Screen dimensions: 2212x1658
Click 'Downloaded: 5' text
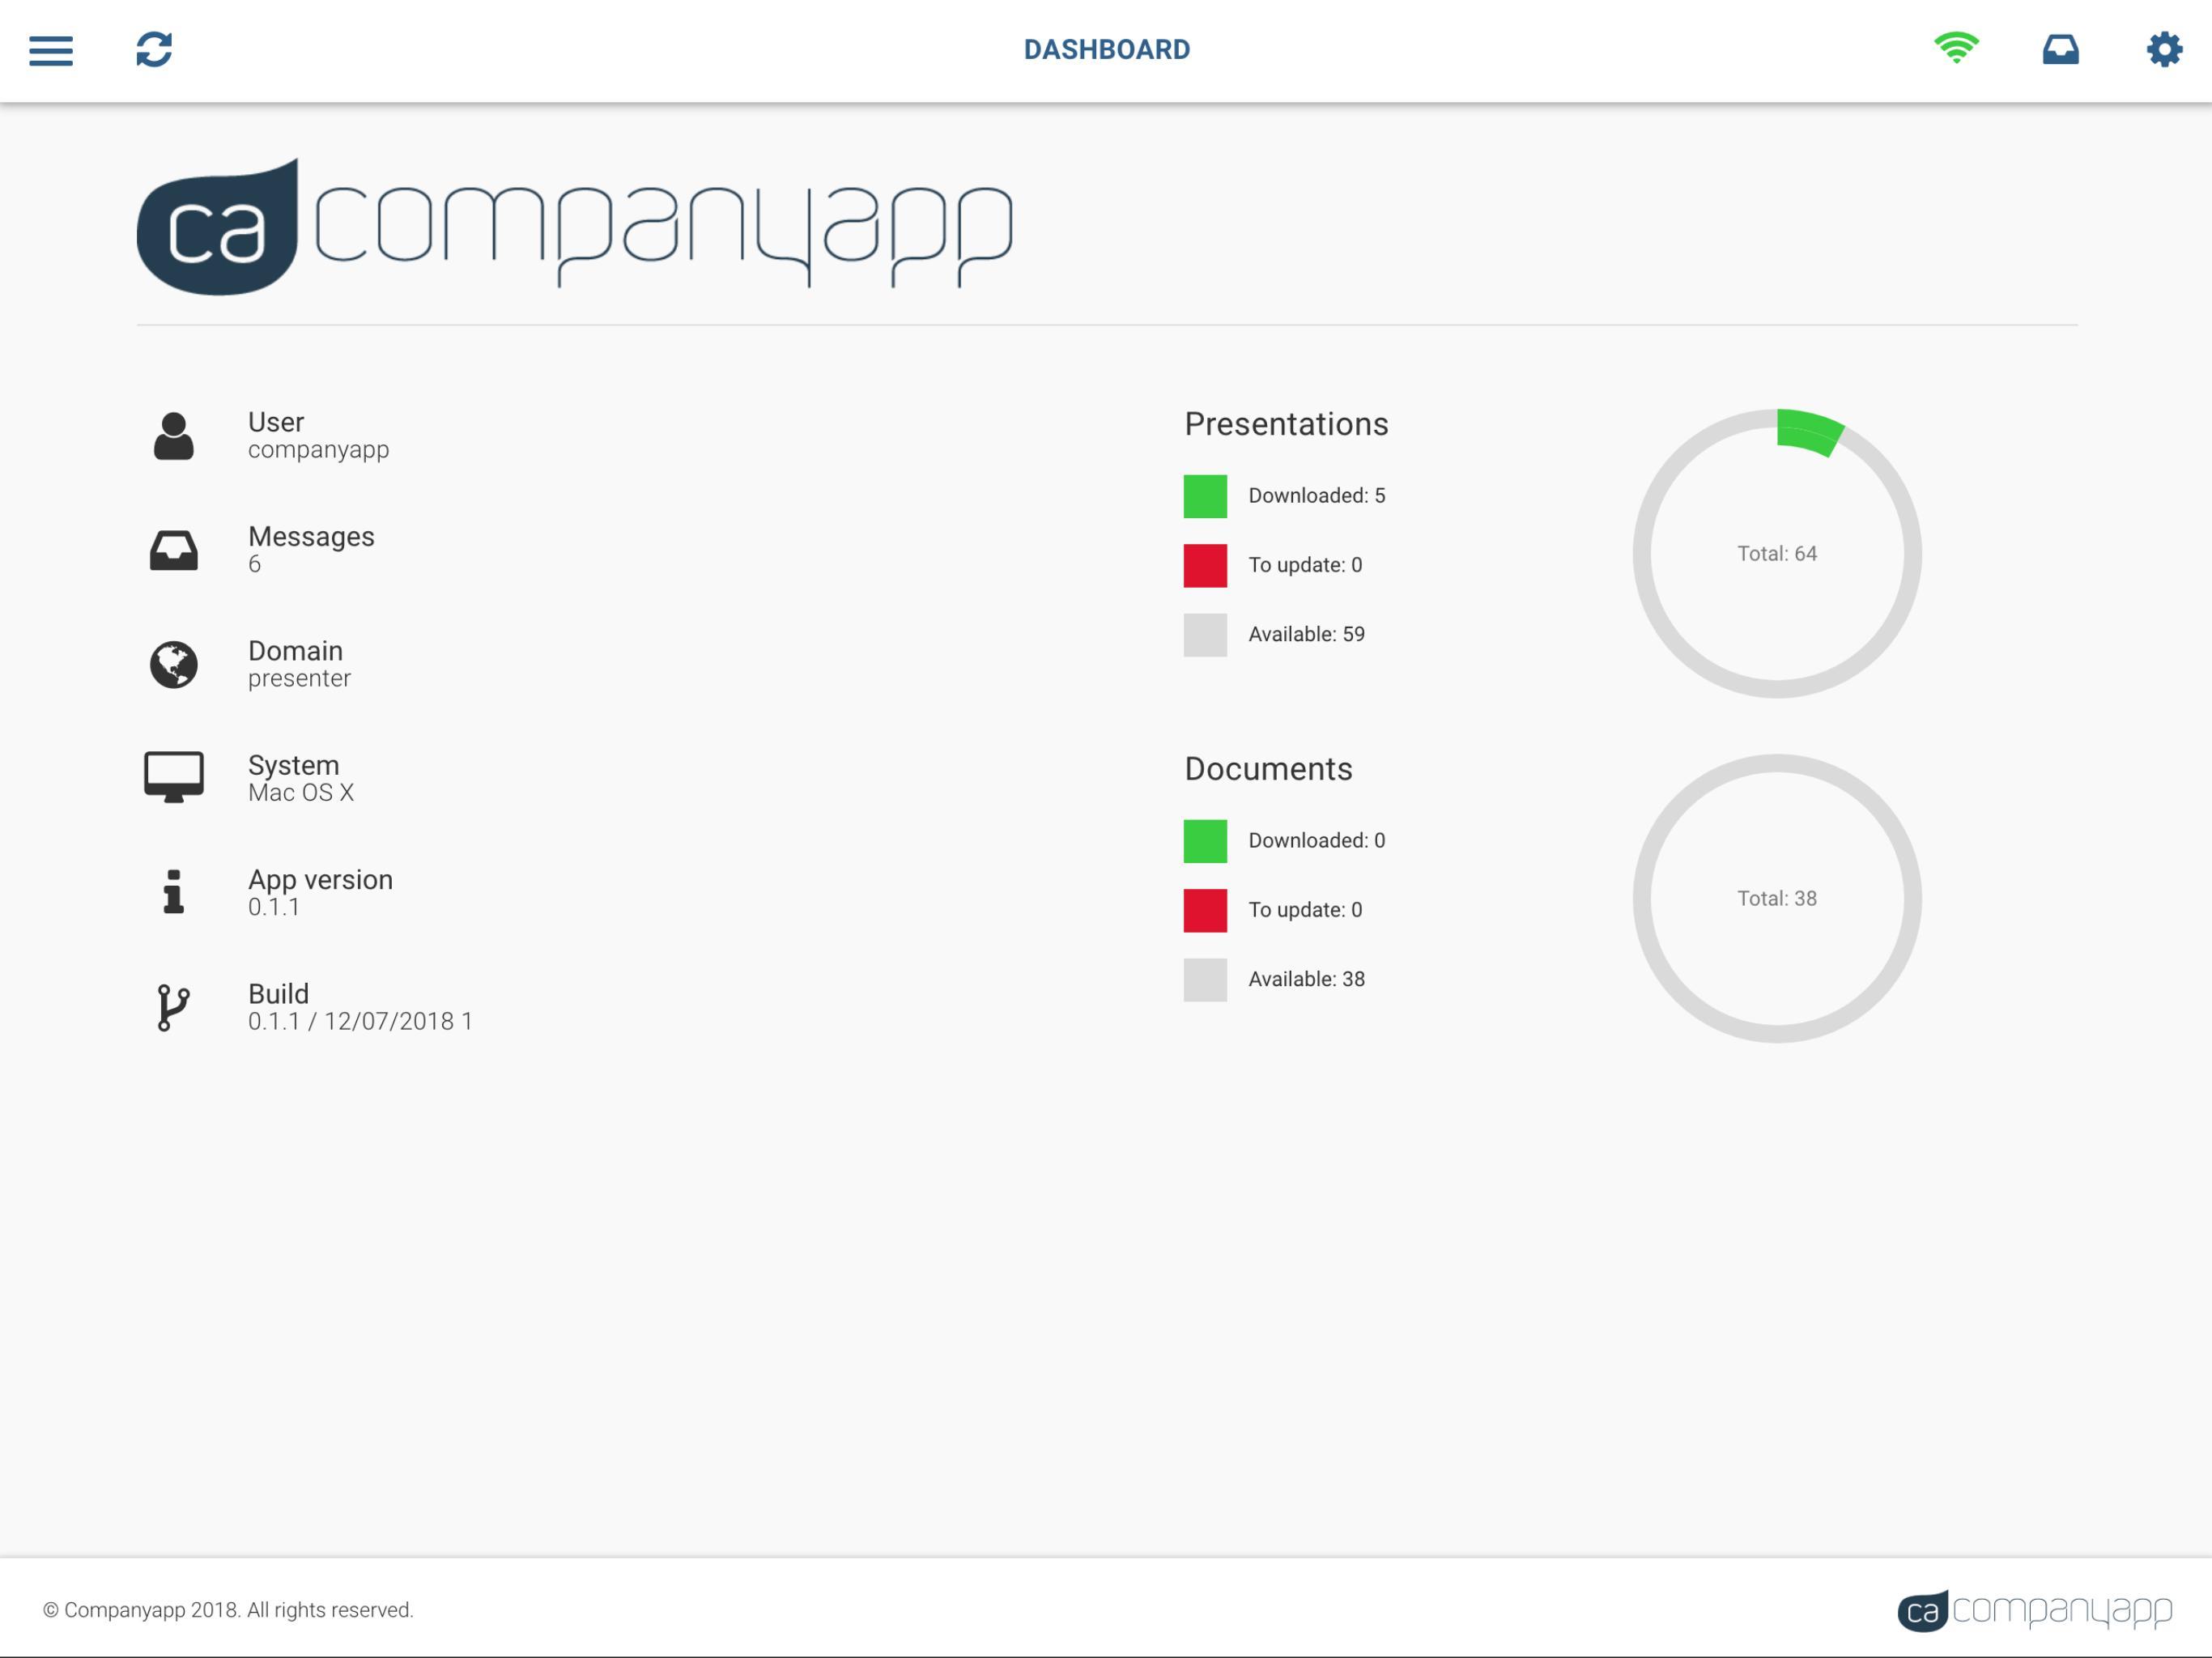pos(1316,496)
